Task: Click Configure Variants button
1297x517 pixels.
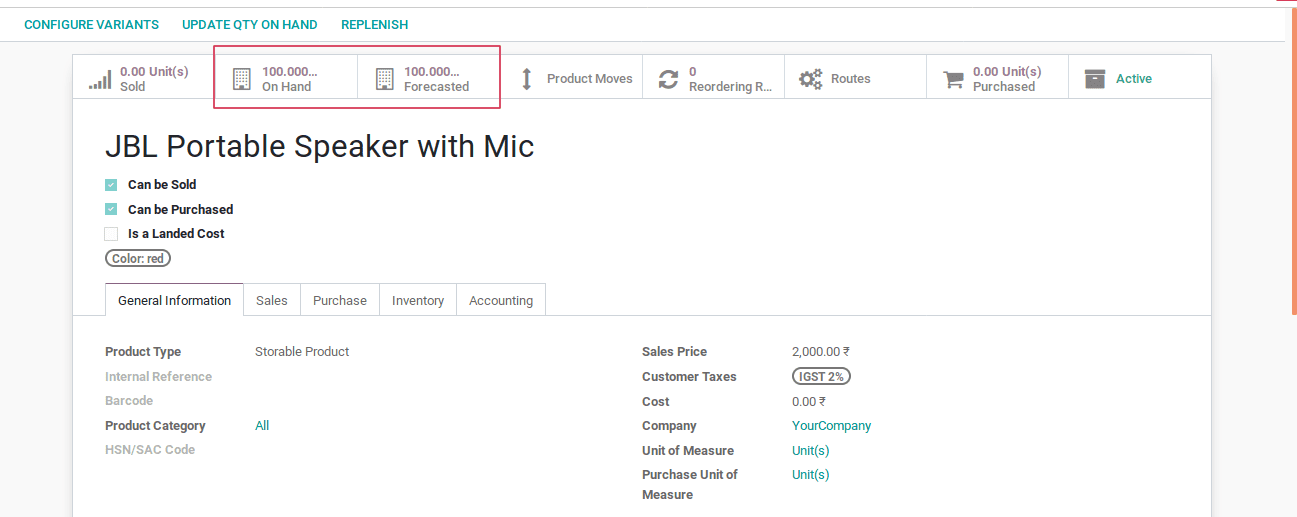Action: 91,24
